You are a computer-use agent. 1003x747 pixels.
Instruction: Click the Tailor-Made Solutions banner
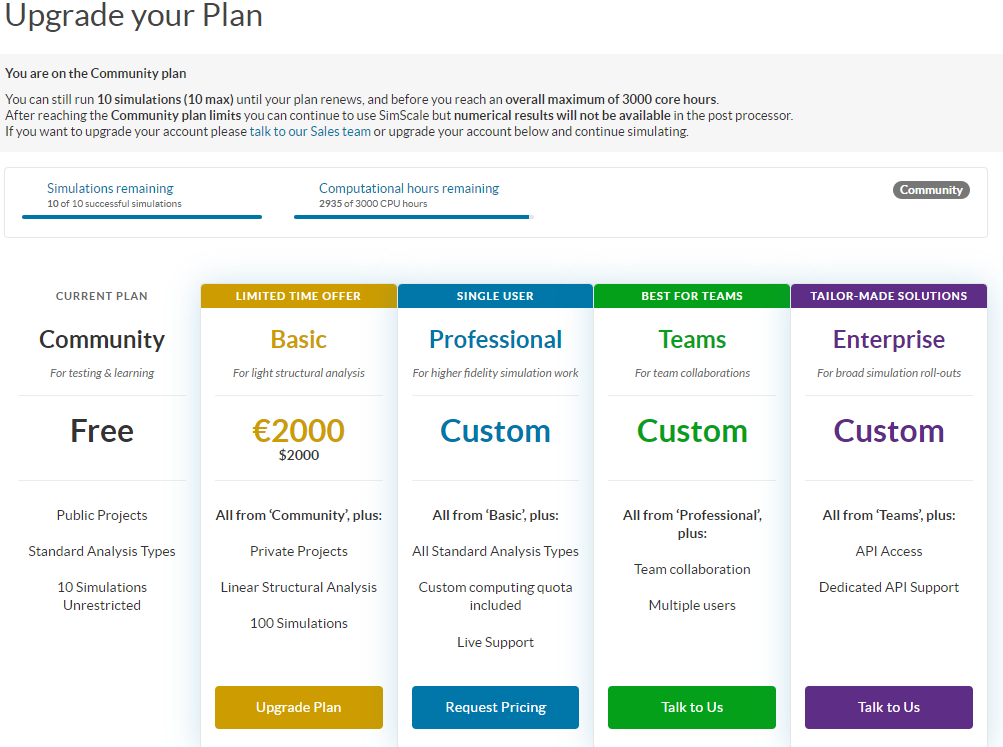[x=888, y=296]
